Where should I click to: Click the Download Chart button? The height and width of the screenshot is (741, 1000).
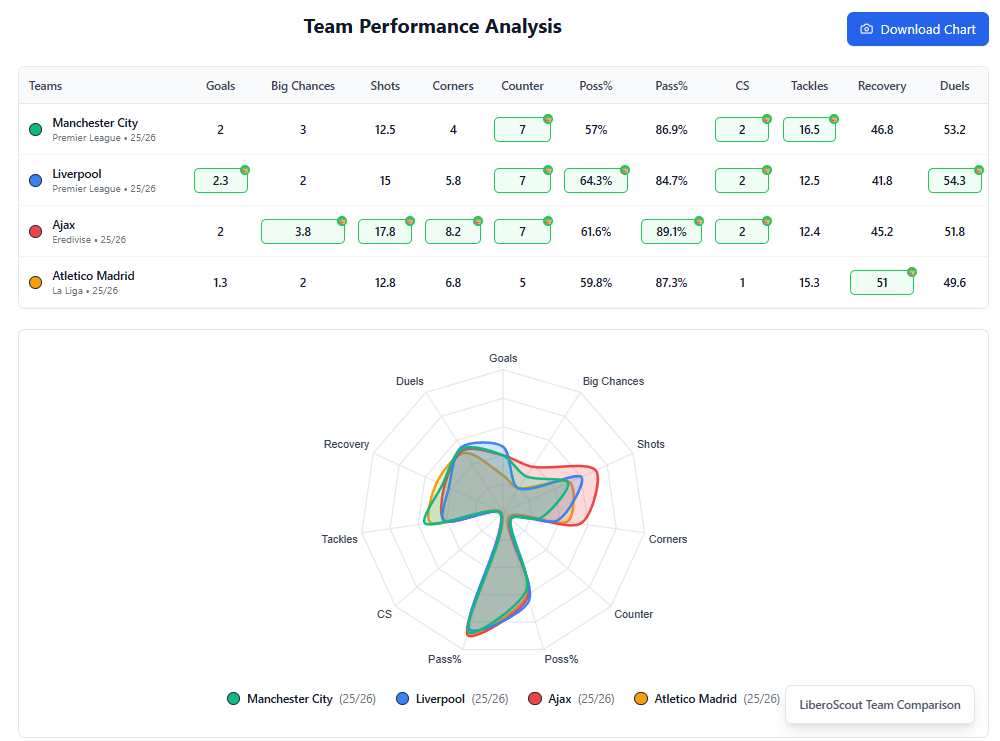click(x=917, y=29)
